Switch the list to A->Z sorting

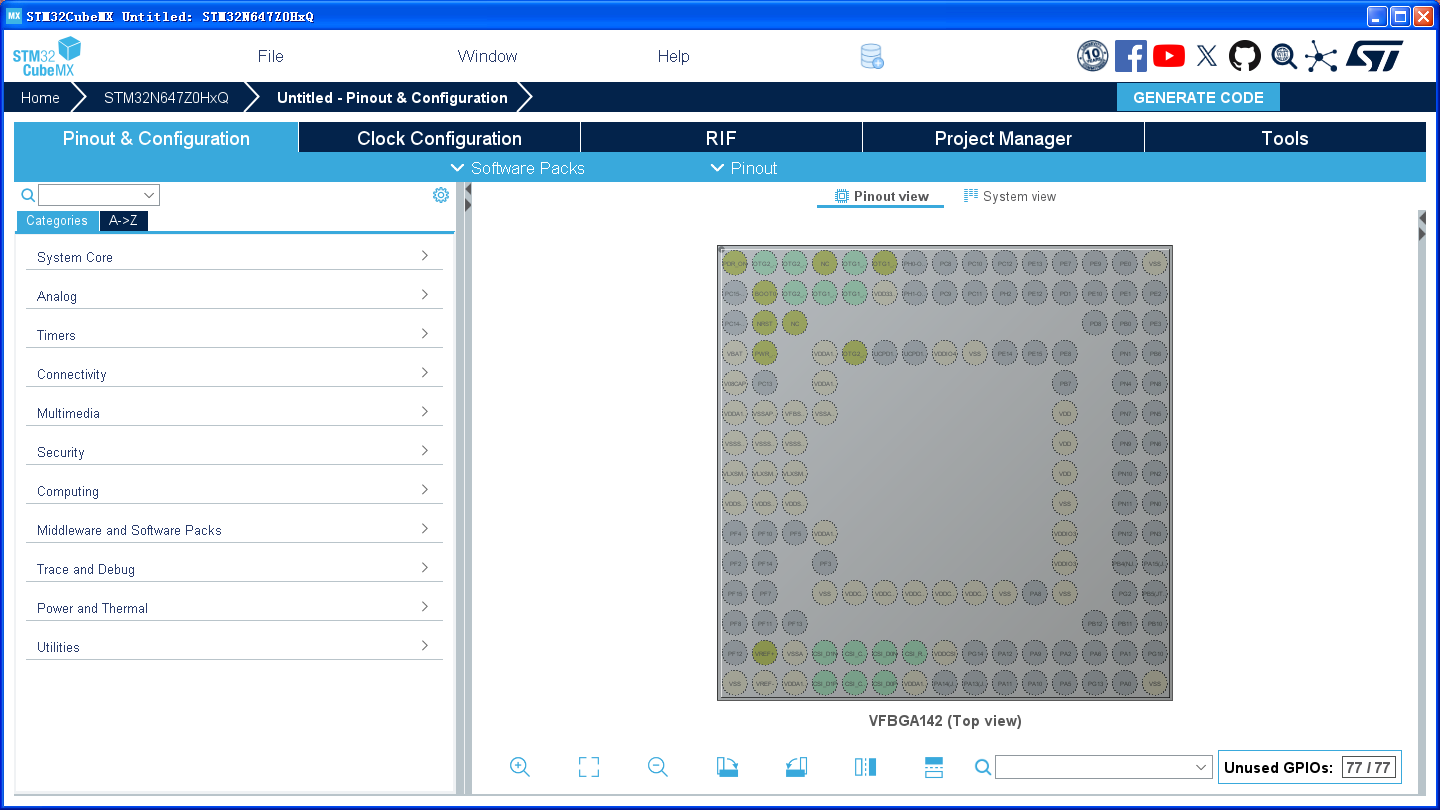tap(124, 221)
